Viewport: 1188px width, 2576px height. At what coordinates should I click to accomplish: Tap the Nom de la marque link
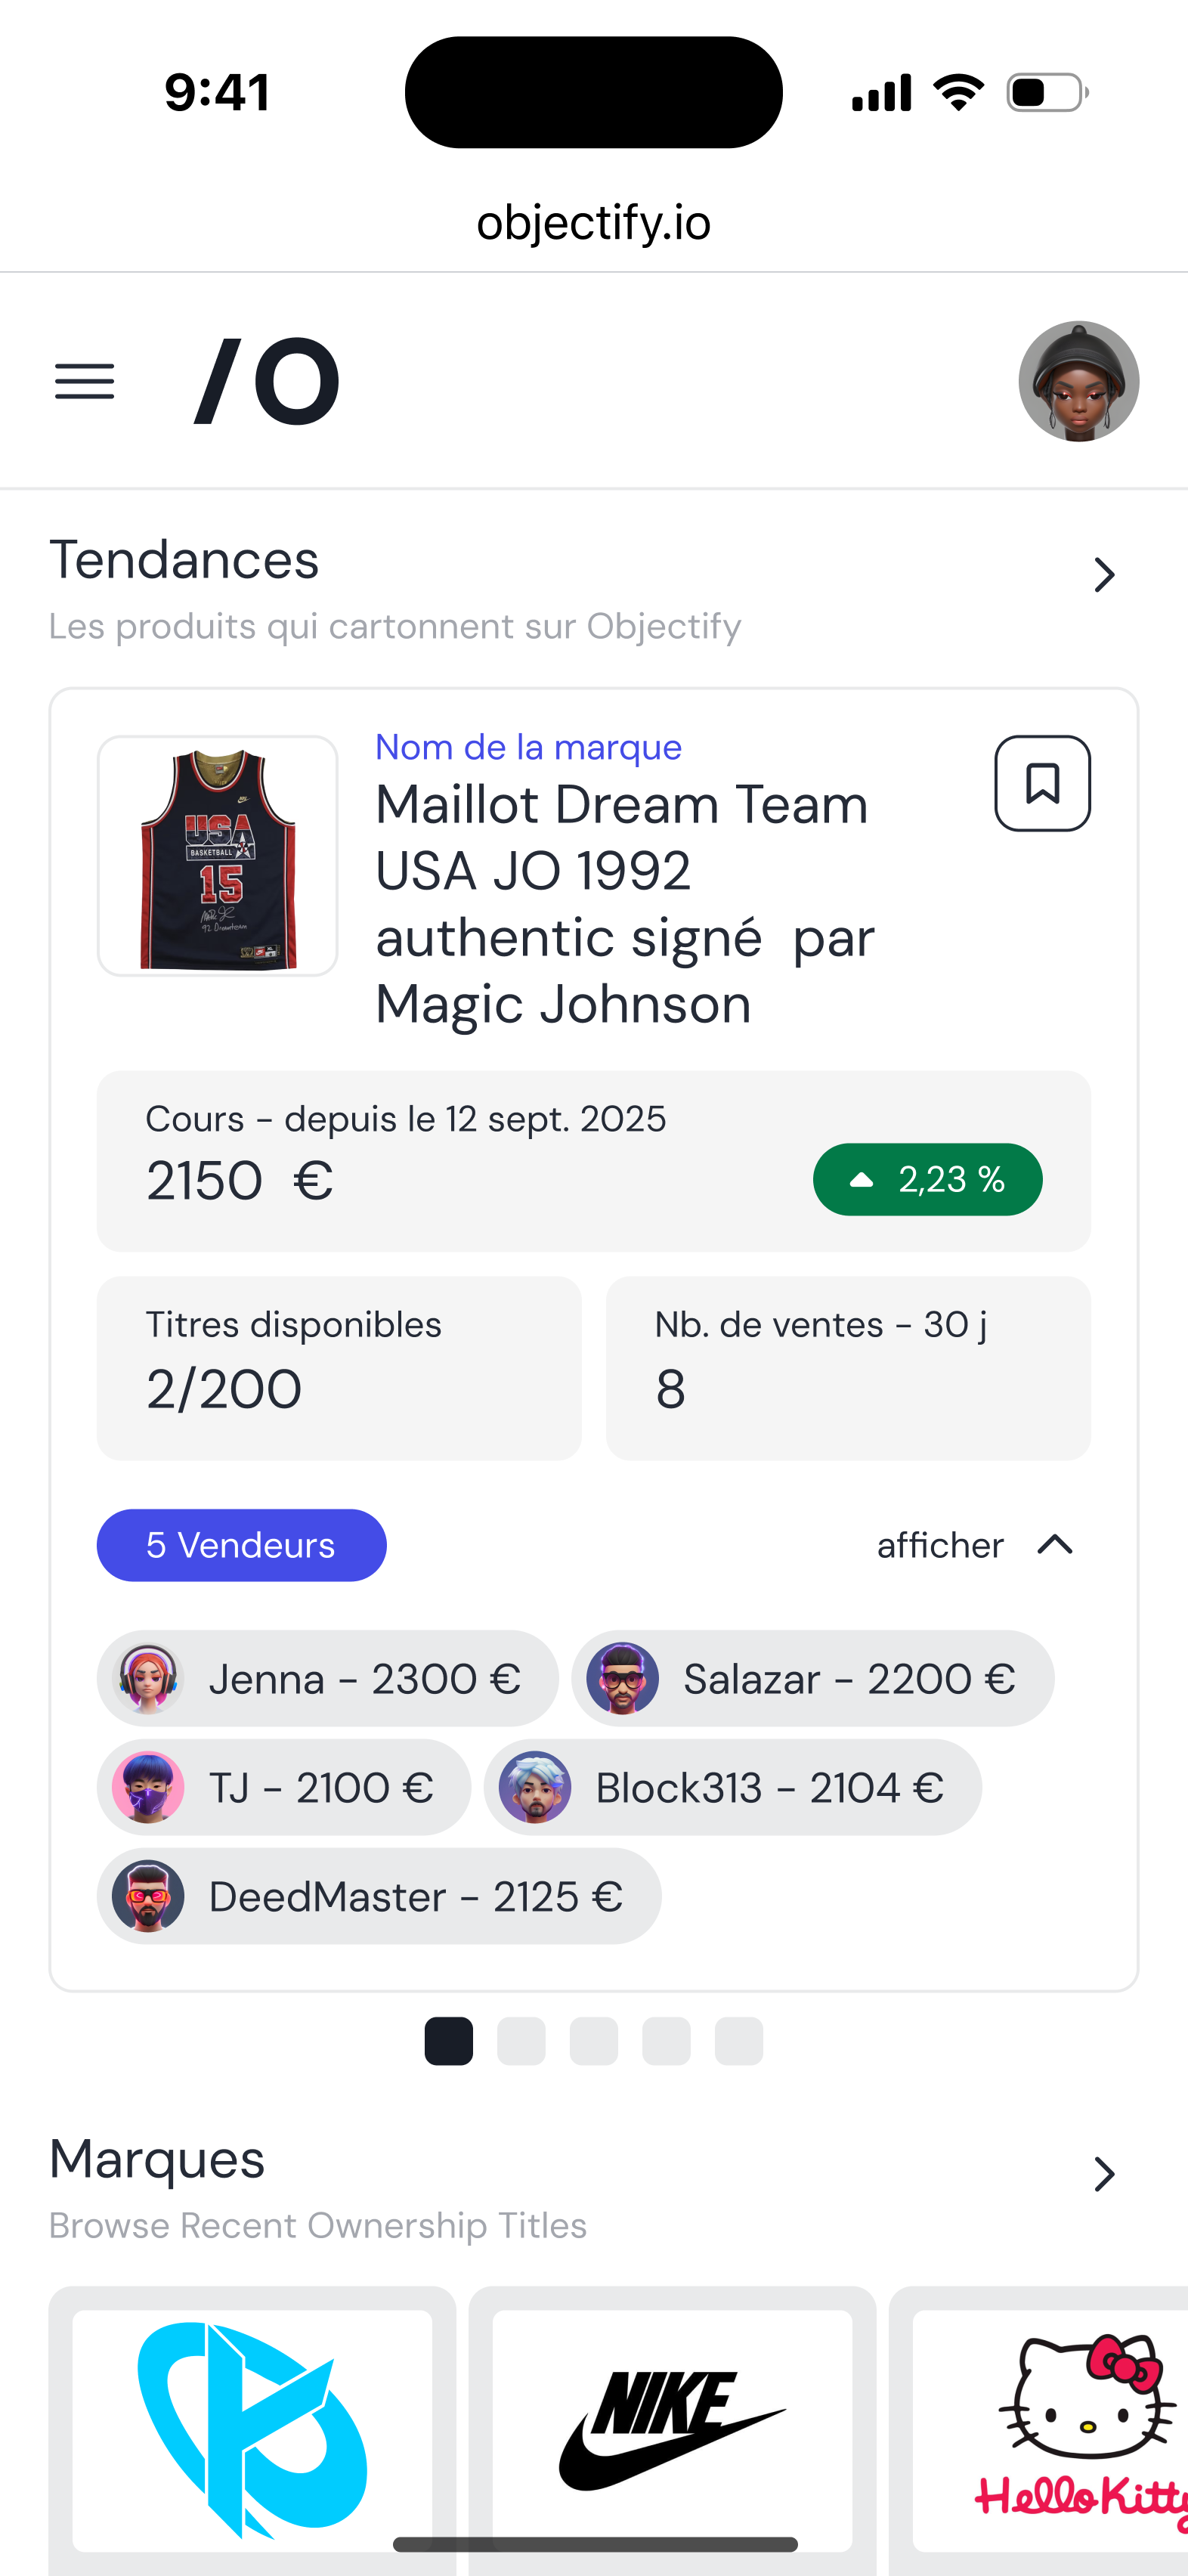pyautogui.click(x=528, y=747)
